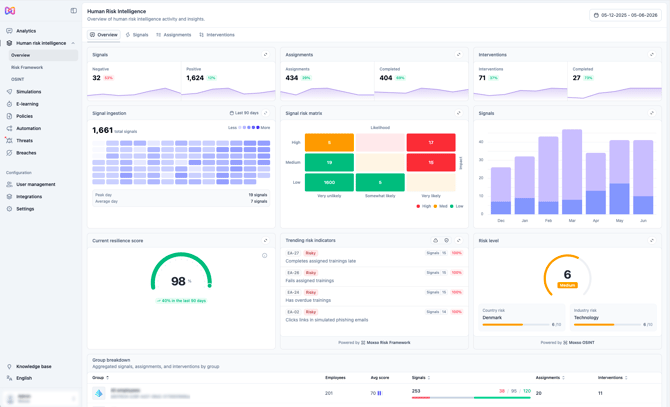Click the Moxso Risk Framework link

coord(386,343)
